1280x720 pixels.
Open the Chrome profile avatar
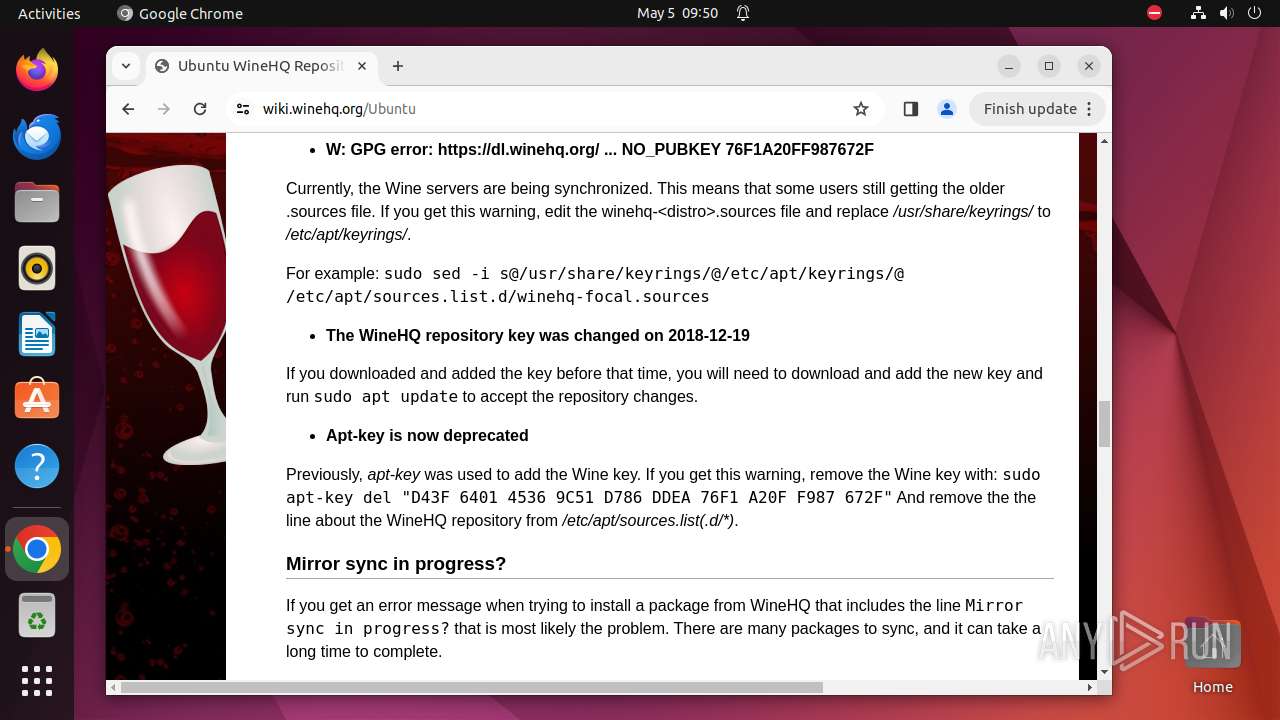pyautogui.click(x=947, y=109)
